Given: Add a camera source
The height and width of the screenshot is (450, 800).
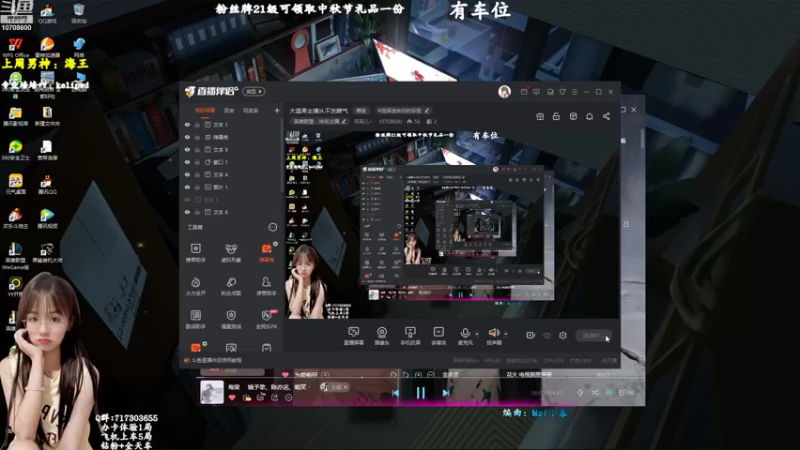Looking at the screenshot, I should pyautogui.click(x=382, y=336).
